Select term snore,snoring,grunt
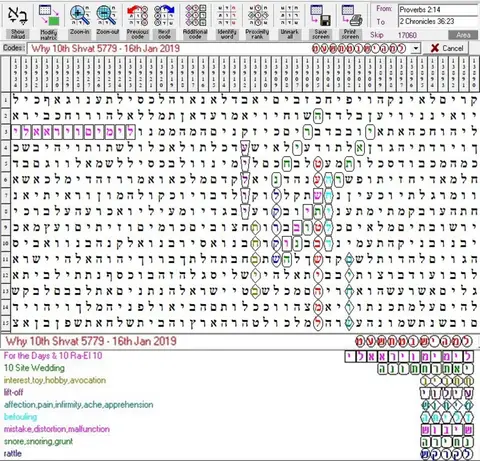The image size is (480, 461). pos(38,441)
